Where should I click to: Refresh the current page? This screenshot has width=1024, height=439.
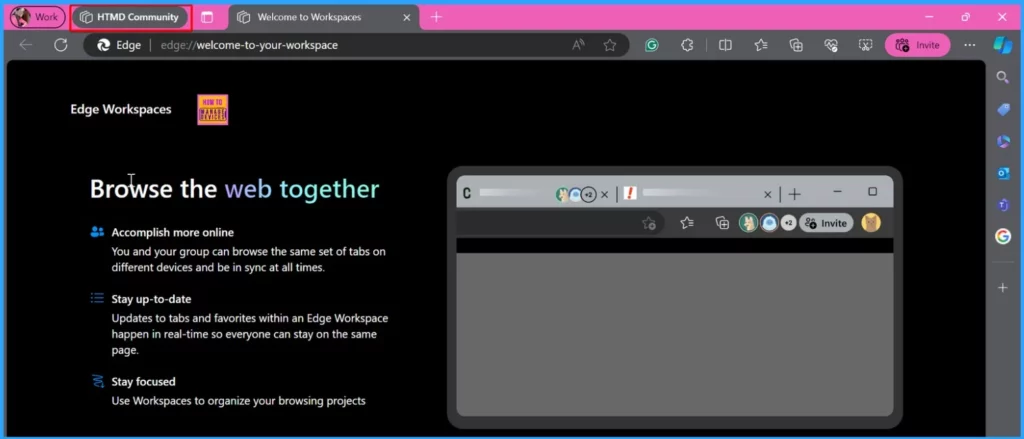61,45
